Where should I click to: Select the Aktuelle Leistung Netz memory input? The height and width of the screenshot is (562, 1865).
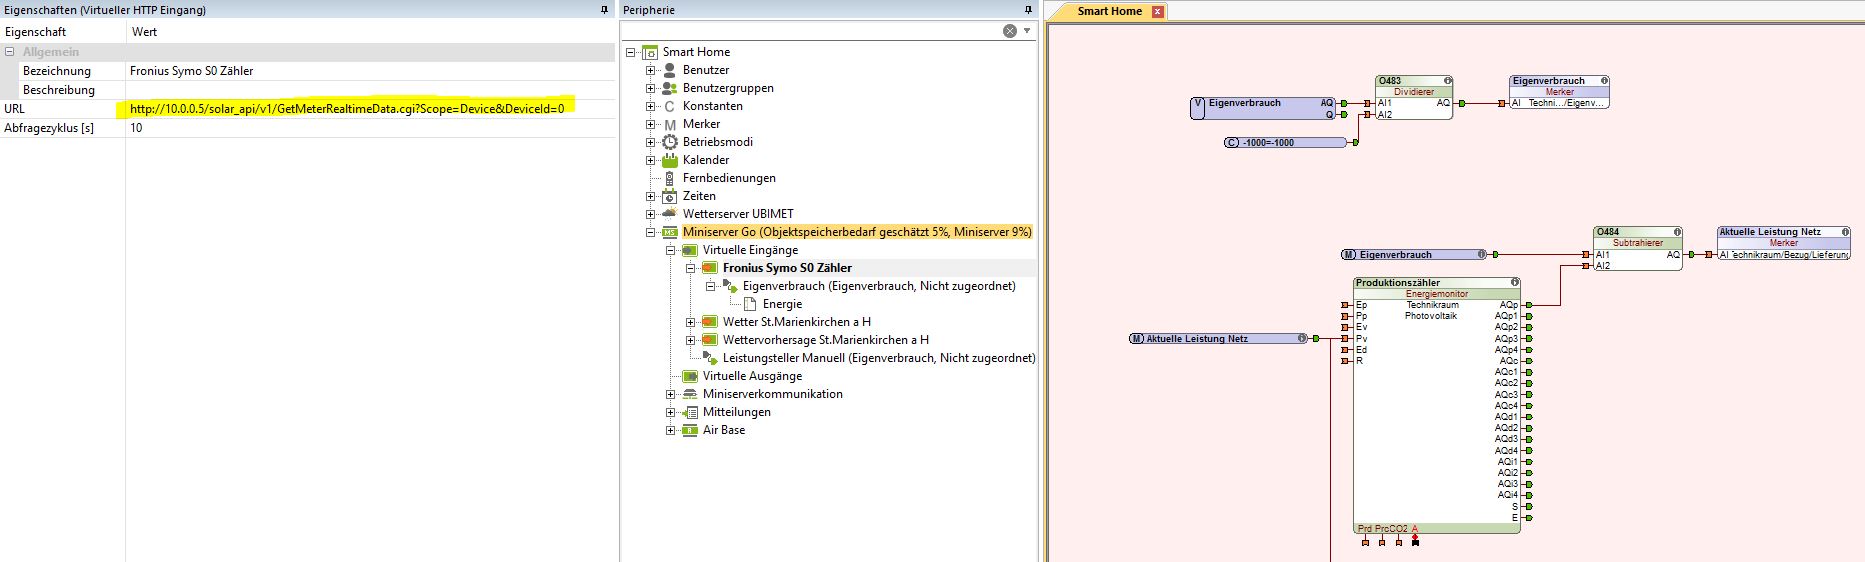click(x=1219, y=339)
